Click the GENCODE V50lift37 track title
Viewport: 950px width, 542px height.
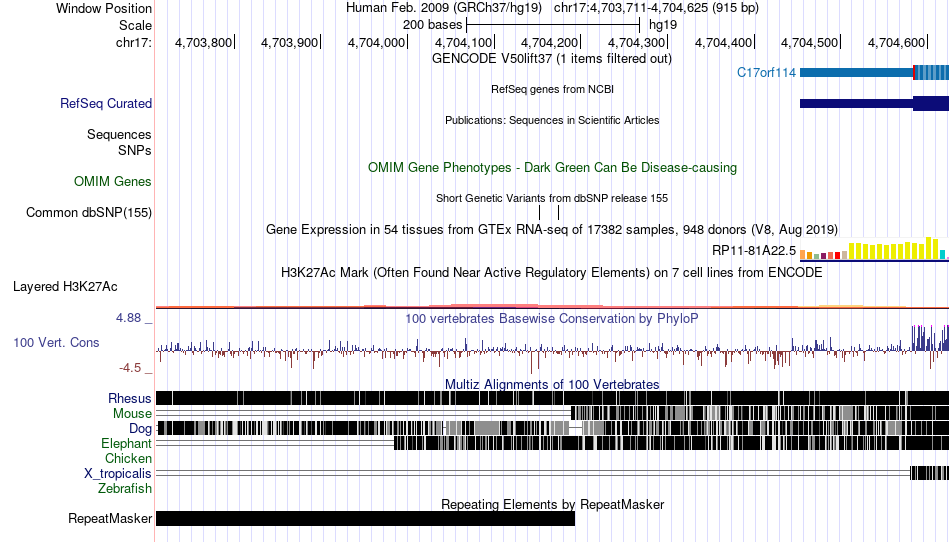point(552,59)
